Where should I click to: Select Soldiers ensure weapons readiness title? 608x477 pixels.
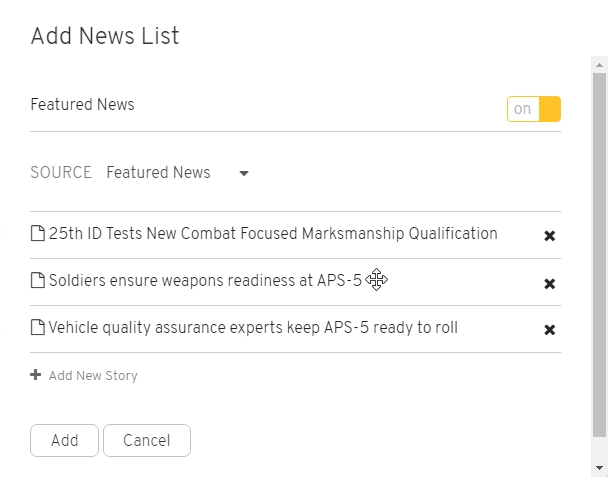click(205, 280)
